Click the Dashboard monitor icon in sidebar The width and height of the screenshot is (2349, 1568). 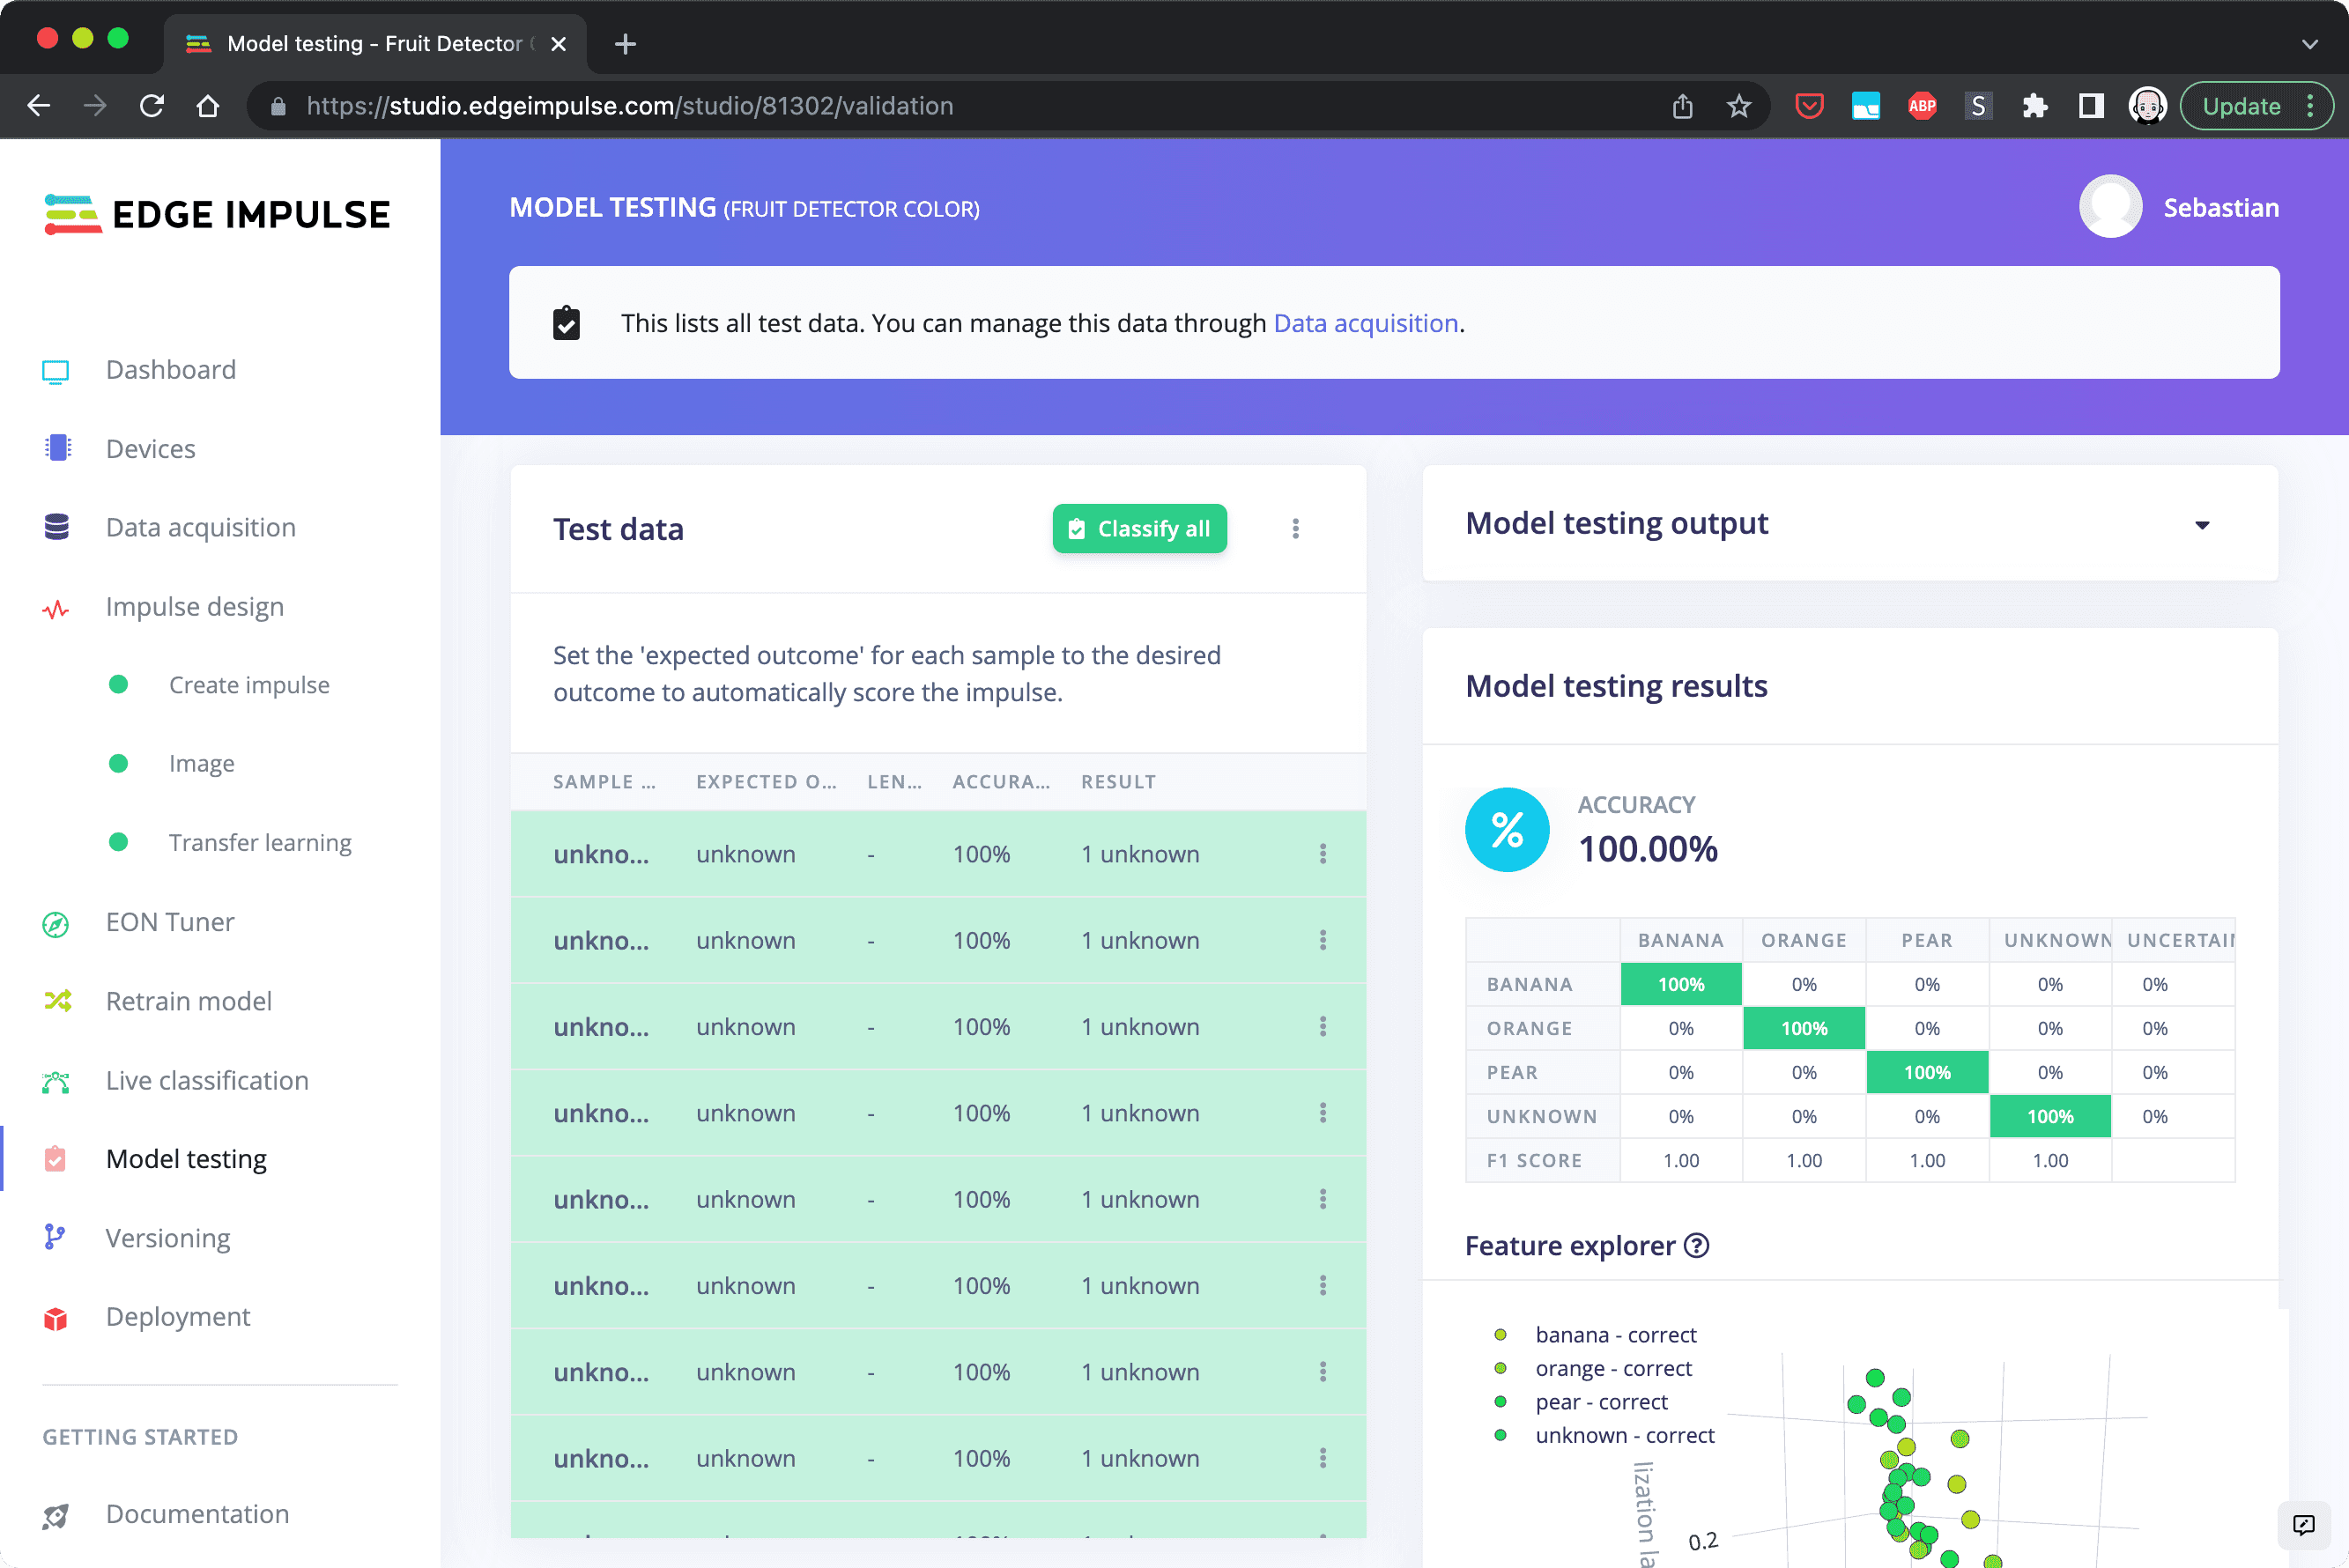point(56,371)
